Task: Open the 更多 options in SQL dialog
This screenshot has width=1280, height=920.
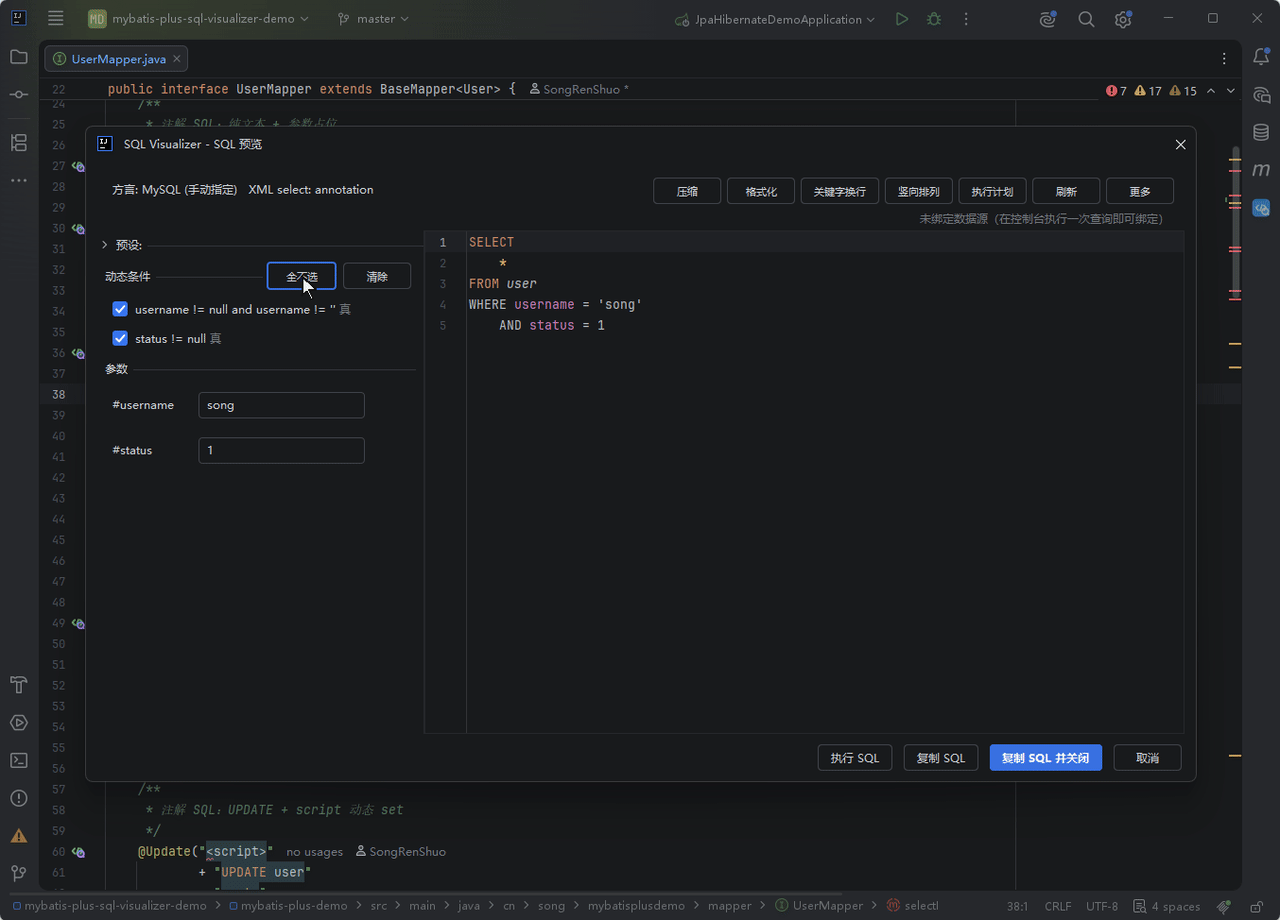Action: [x=1140, y=191]
